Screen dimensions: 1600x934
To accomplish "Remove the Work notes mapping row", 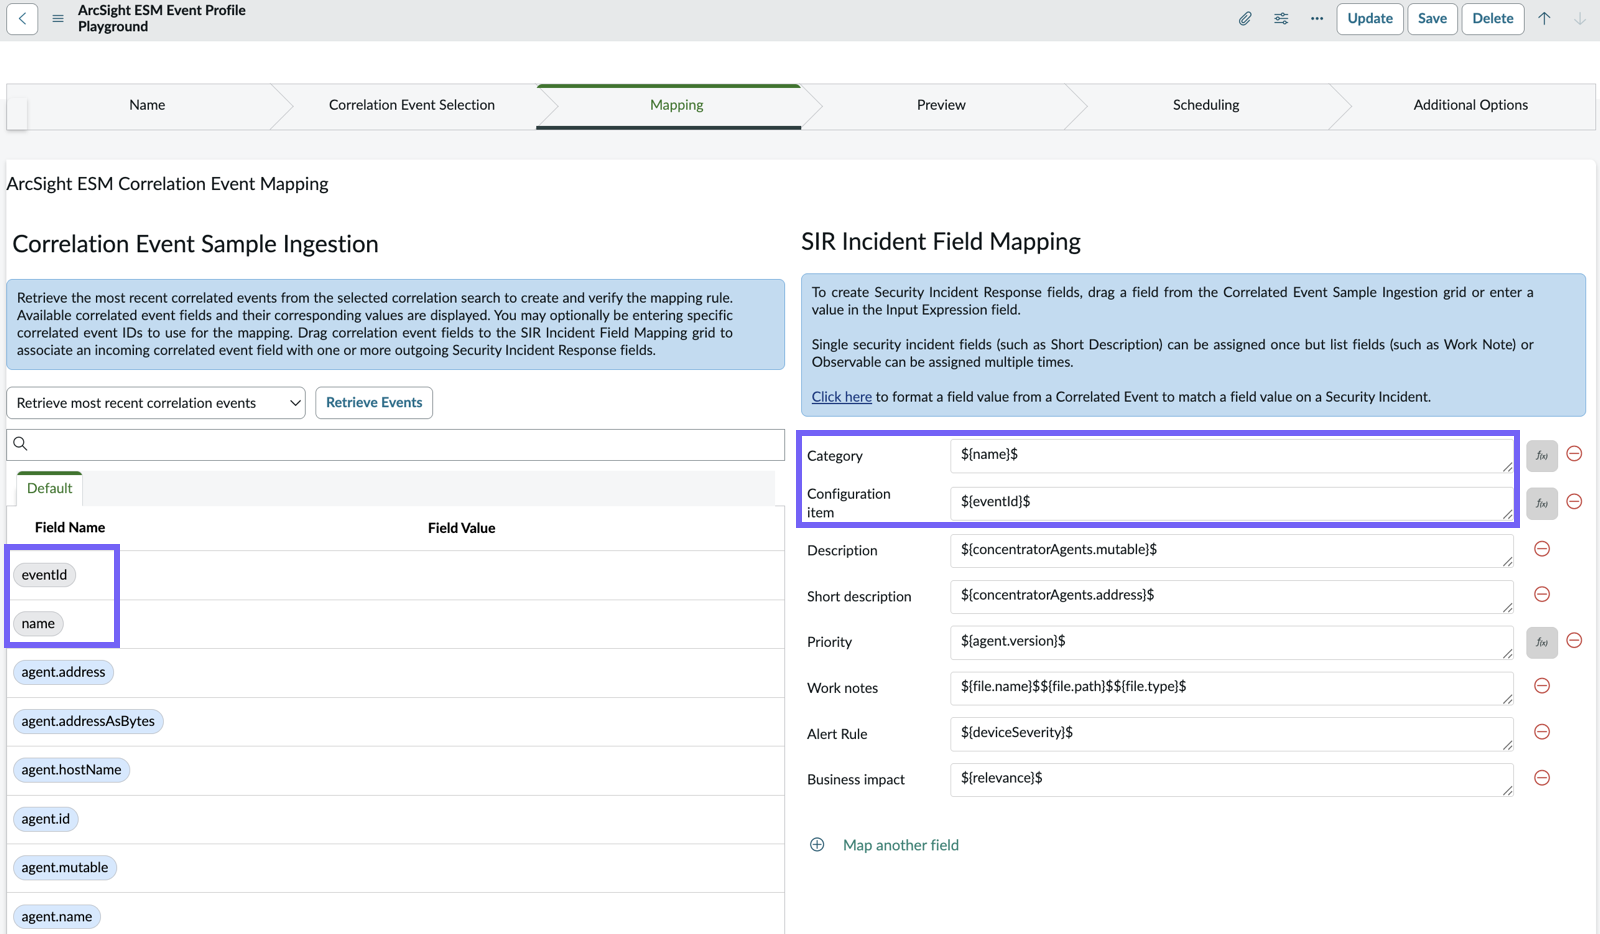I will tap(1542, 686).
